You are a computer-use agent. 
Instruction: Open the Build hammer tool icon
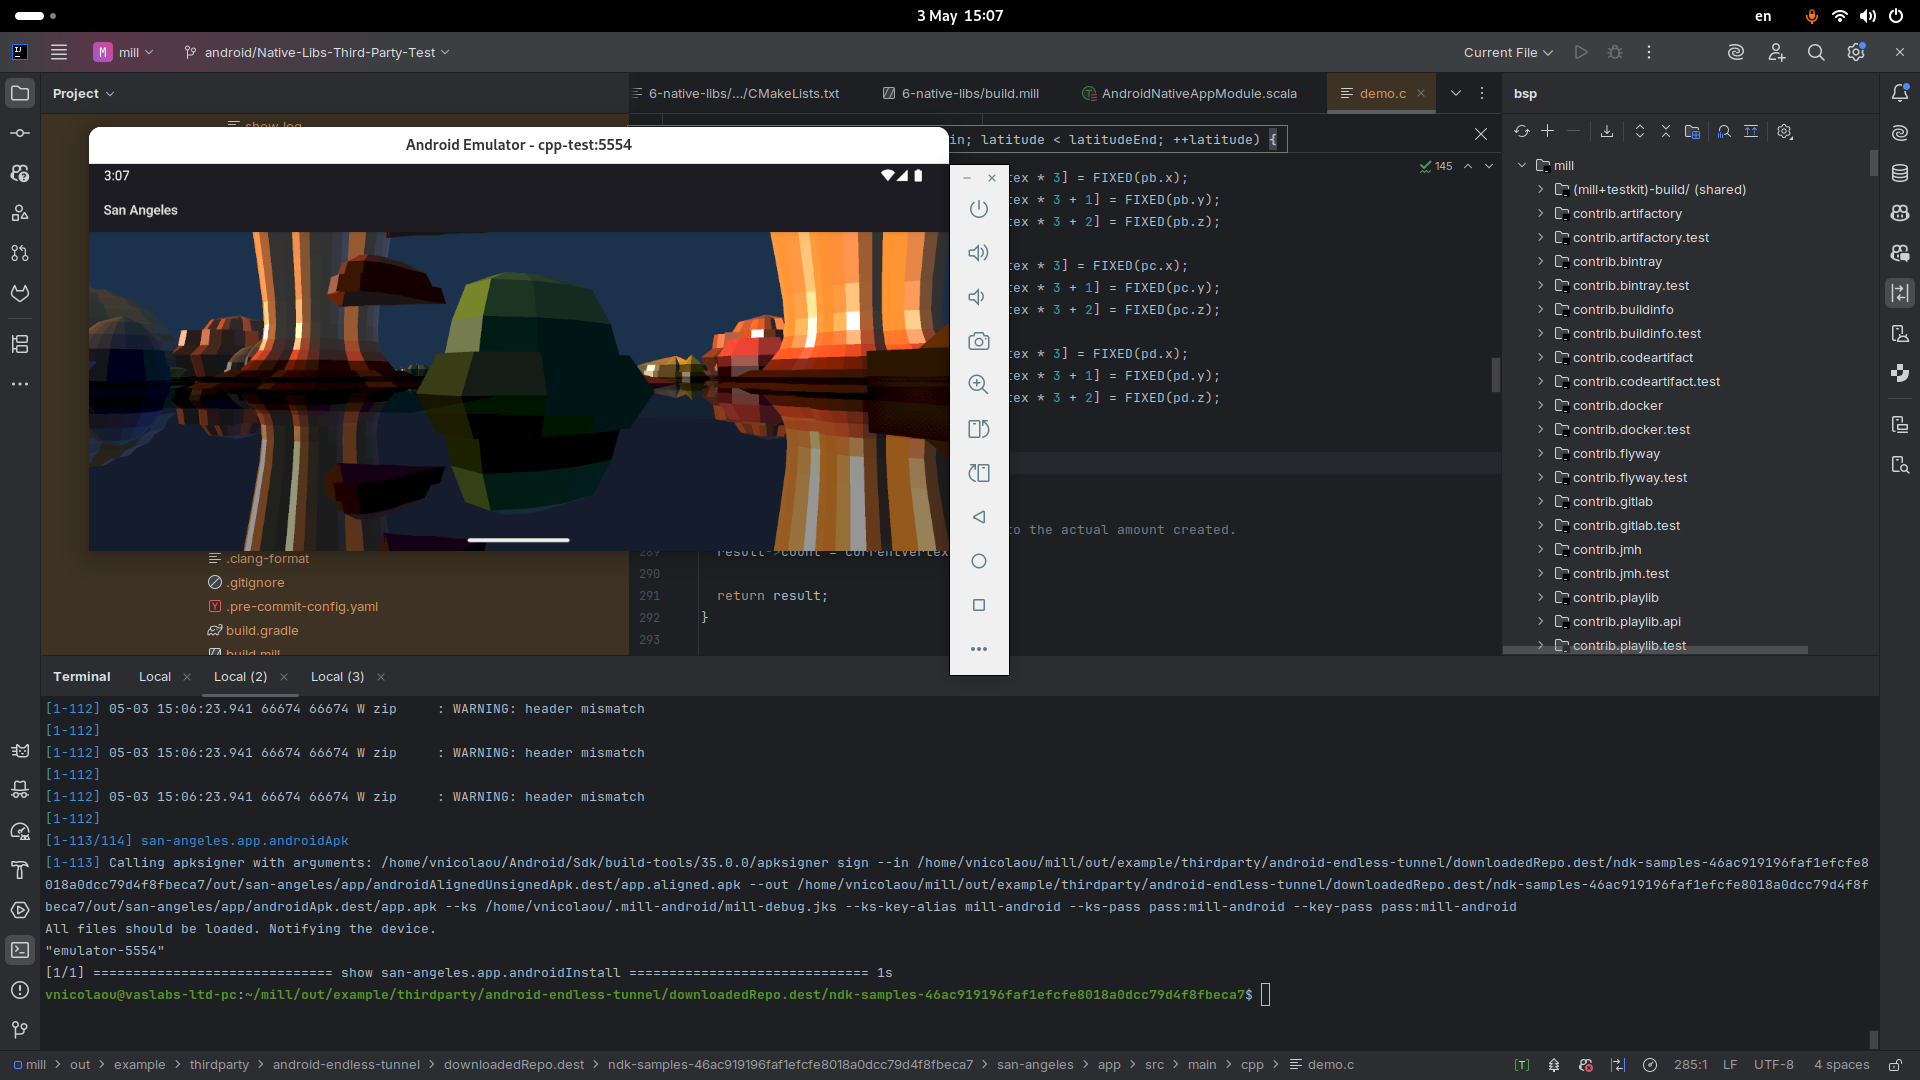coord(20,870)
